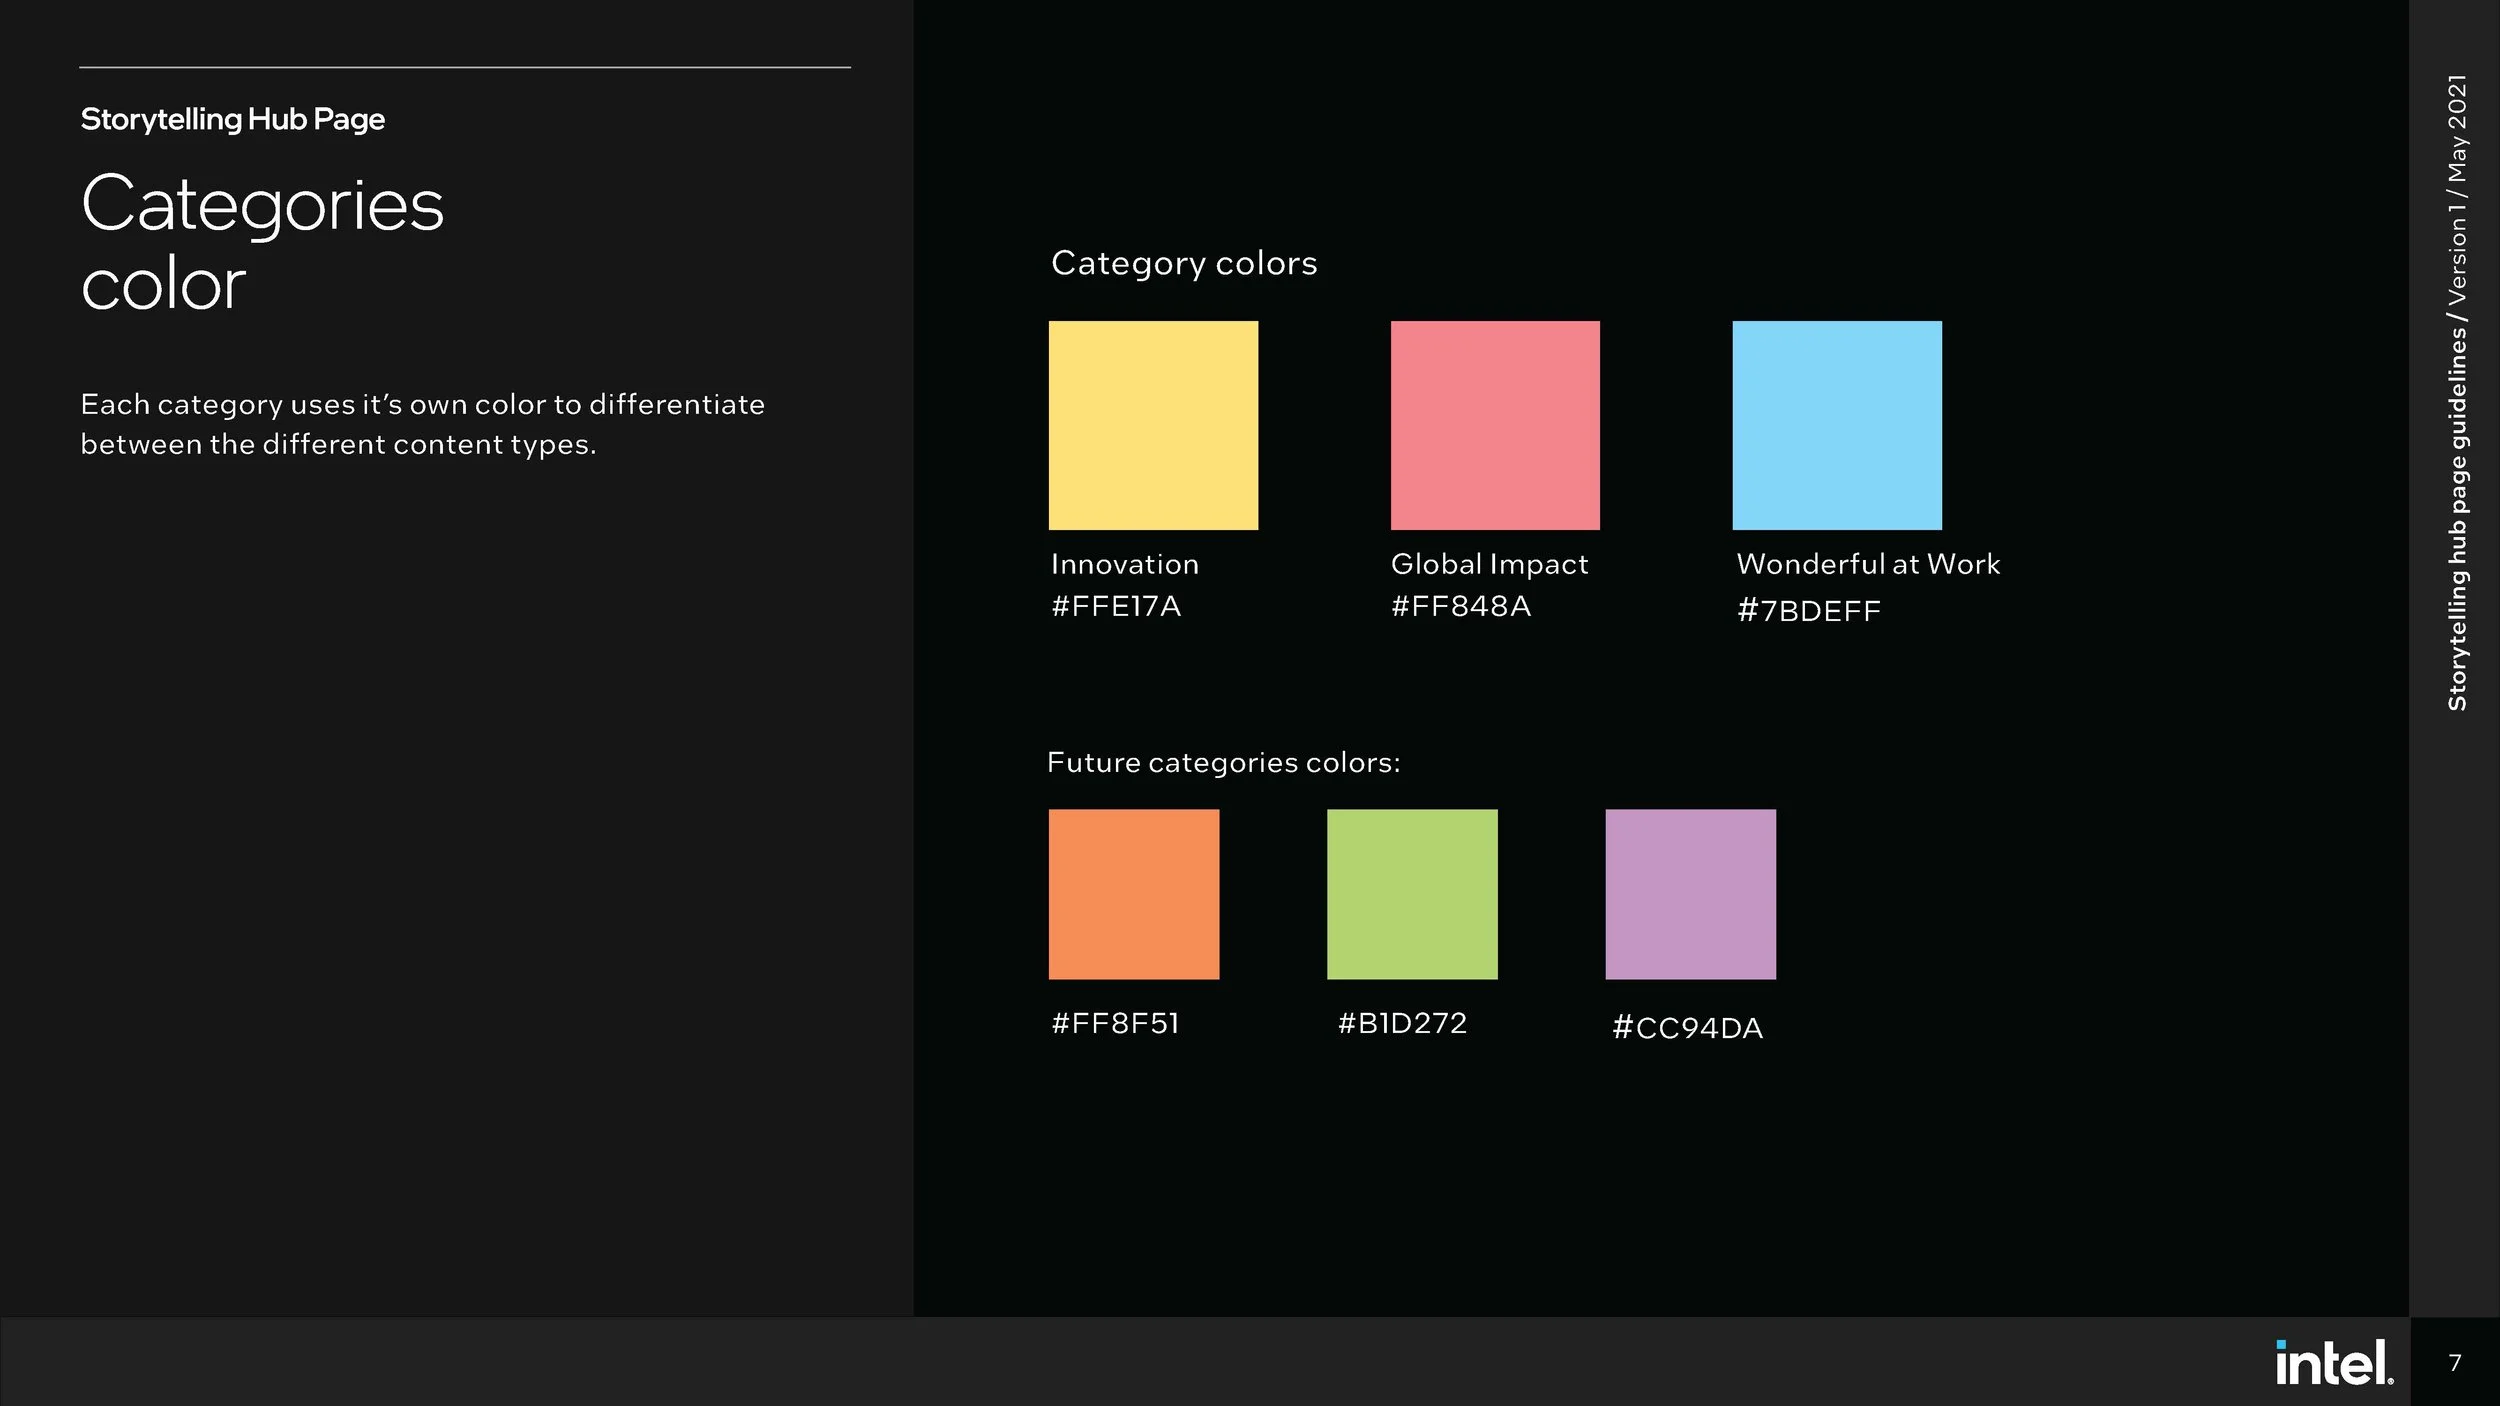Click the Wonderful at Work label
The image size is (2500, 1406).
point(1868,564)
